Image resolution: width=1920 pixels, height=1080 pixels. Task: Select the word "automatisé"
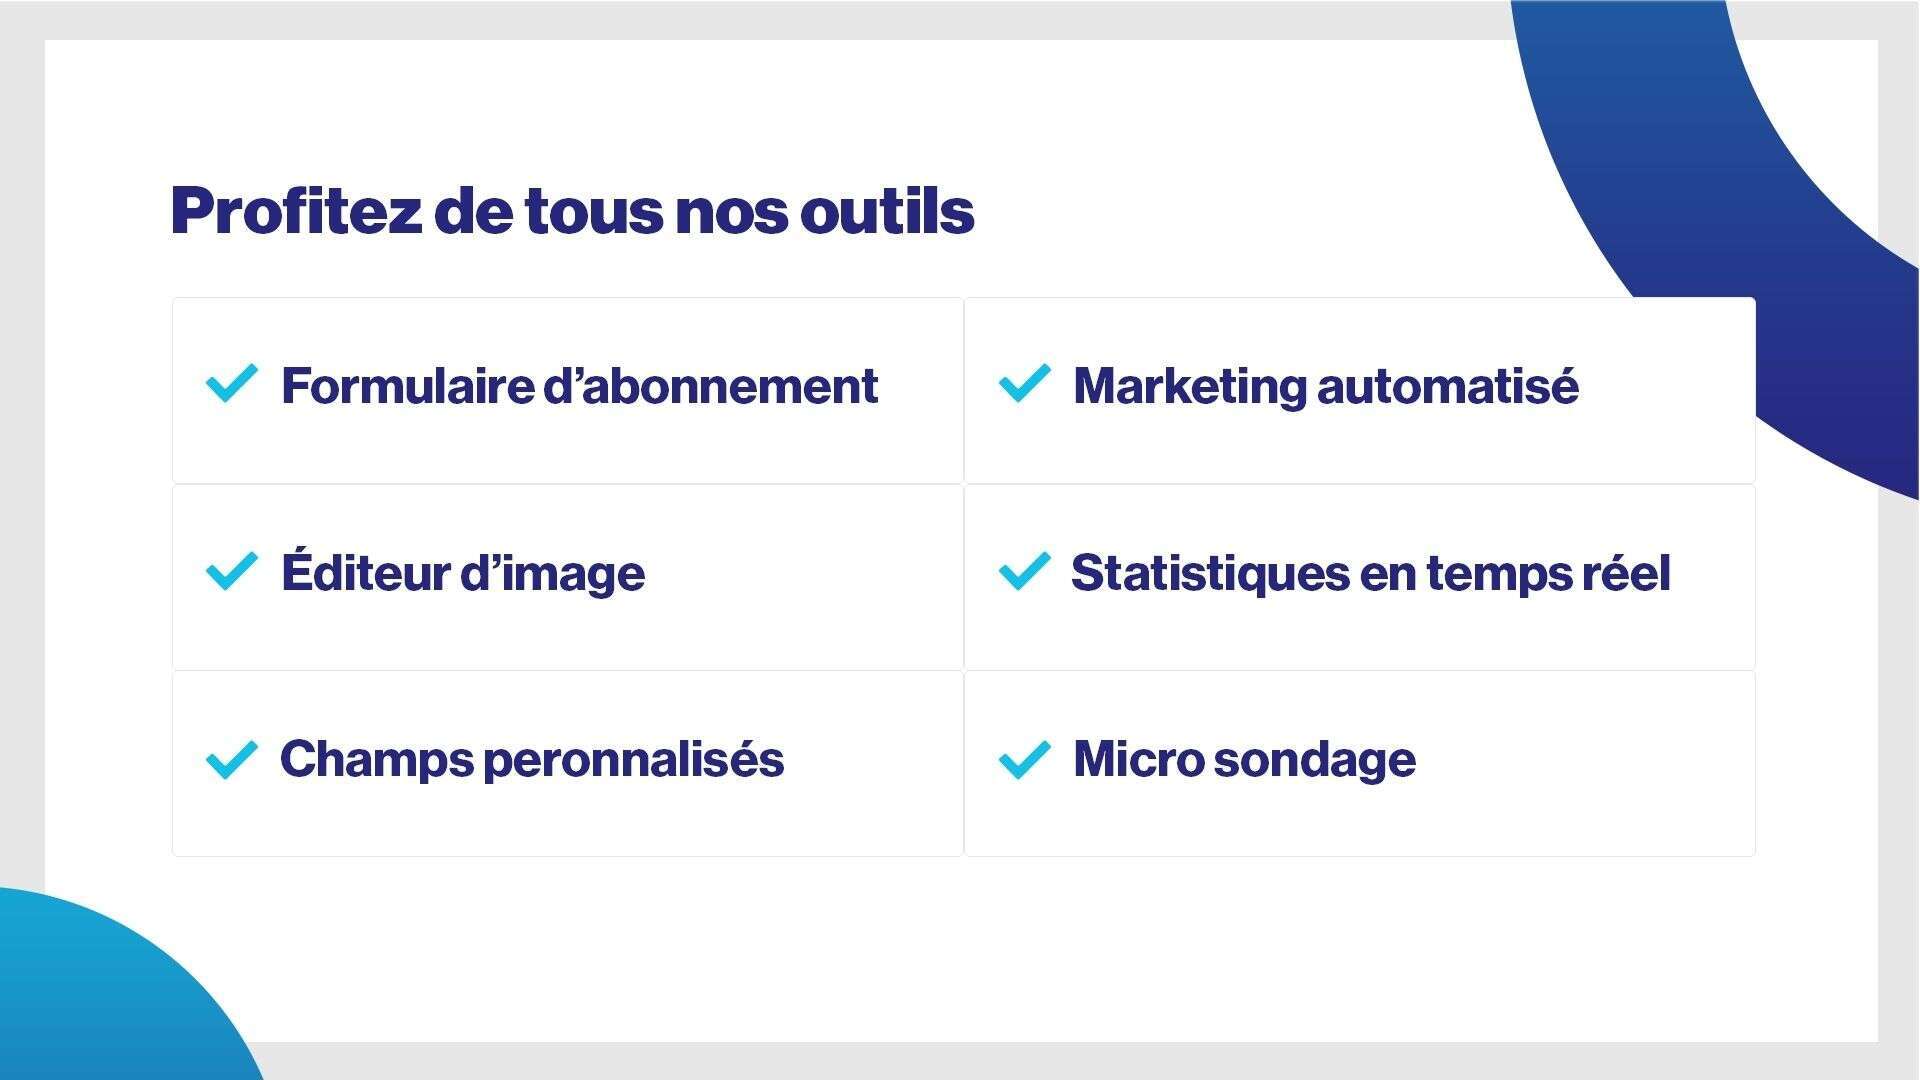point(1447,386)
